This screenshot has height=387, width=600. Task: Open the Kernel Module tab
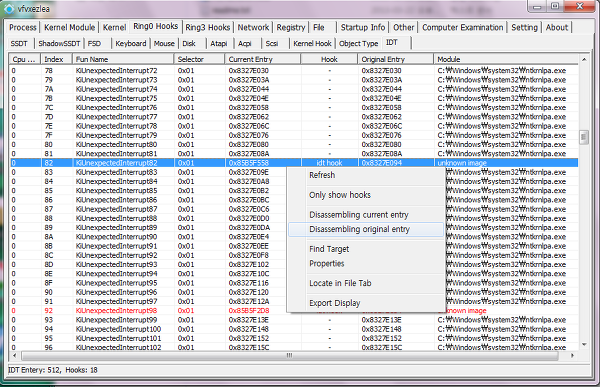[x=70, y=28]
